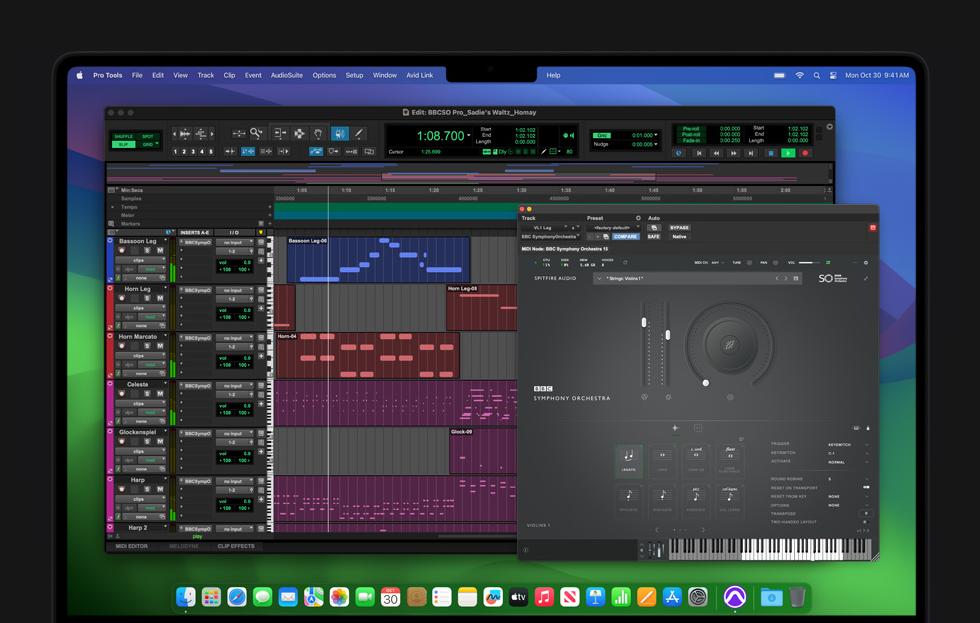
Task: Open the Clip menu
Action: [x=229, y=75]
